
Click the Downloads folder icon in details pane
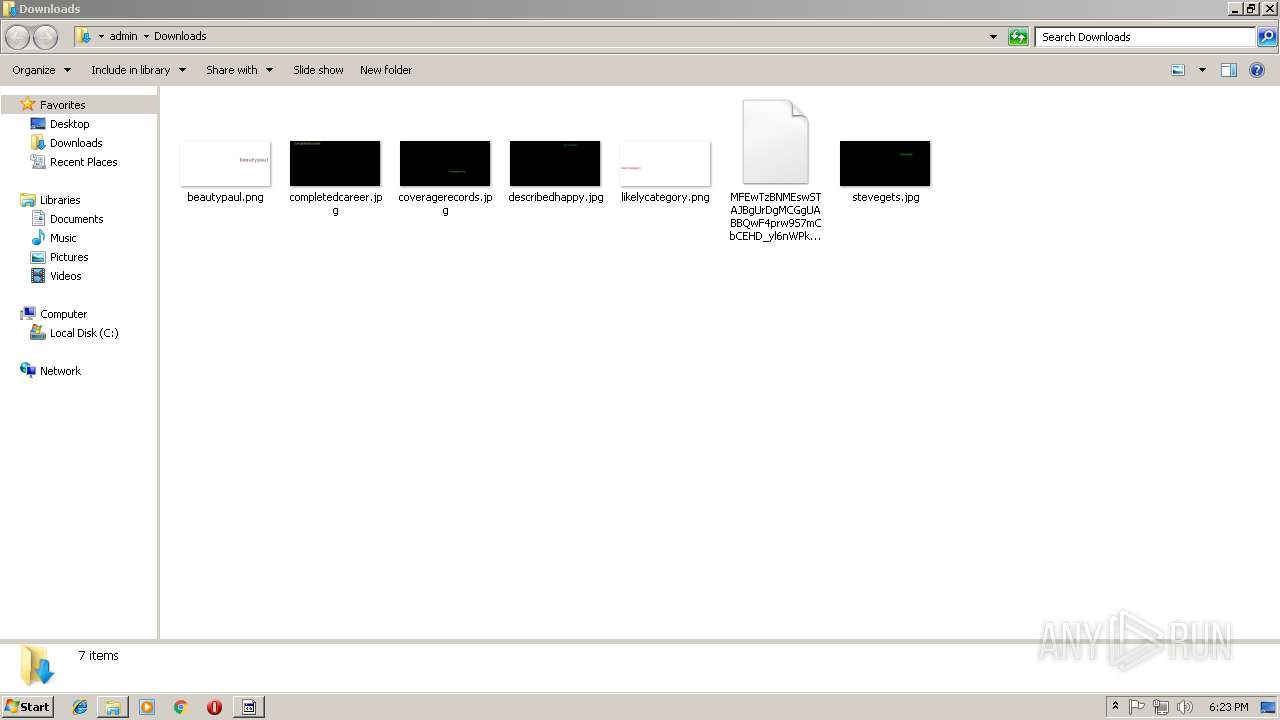(x=37, y=665)
